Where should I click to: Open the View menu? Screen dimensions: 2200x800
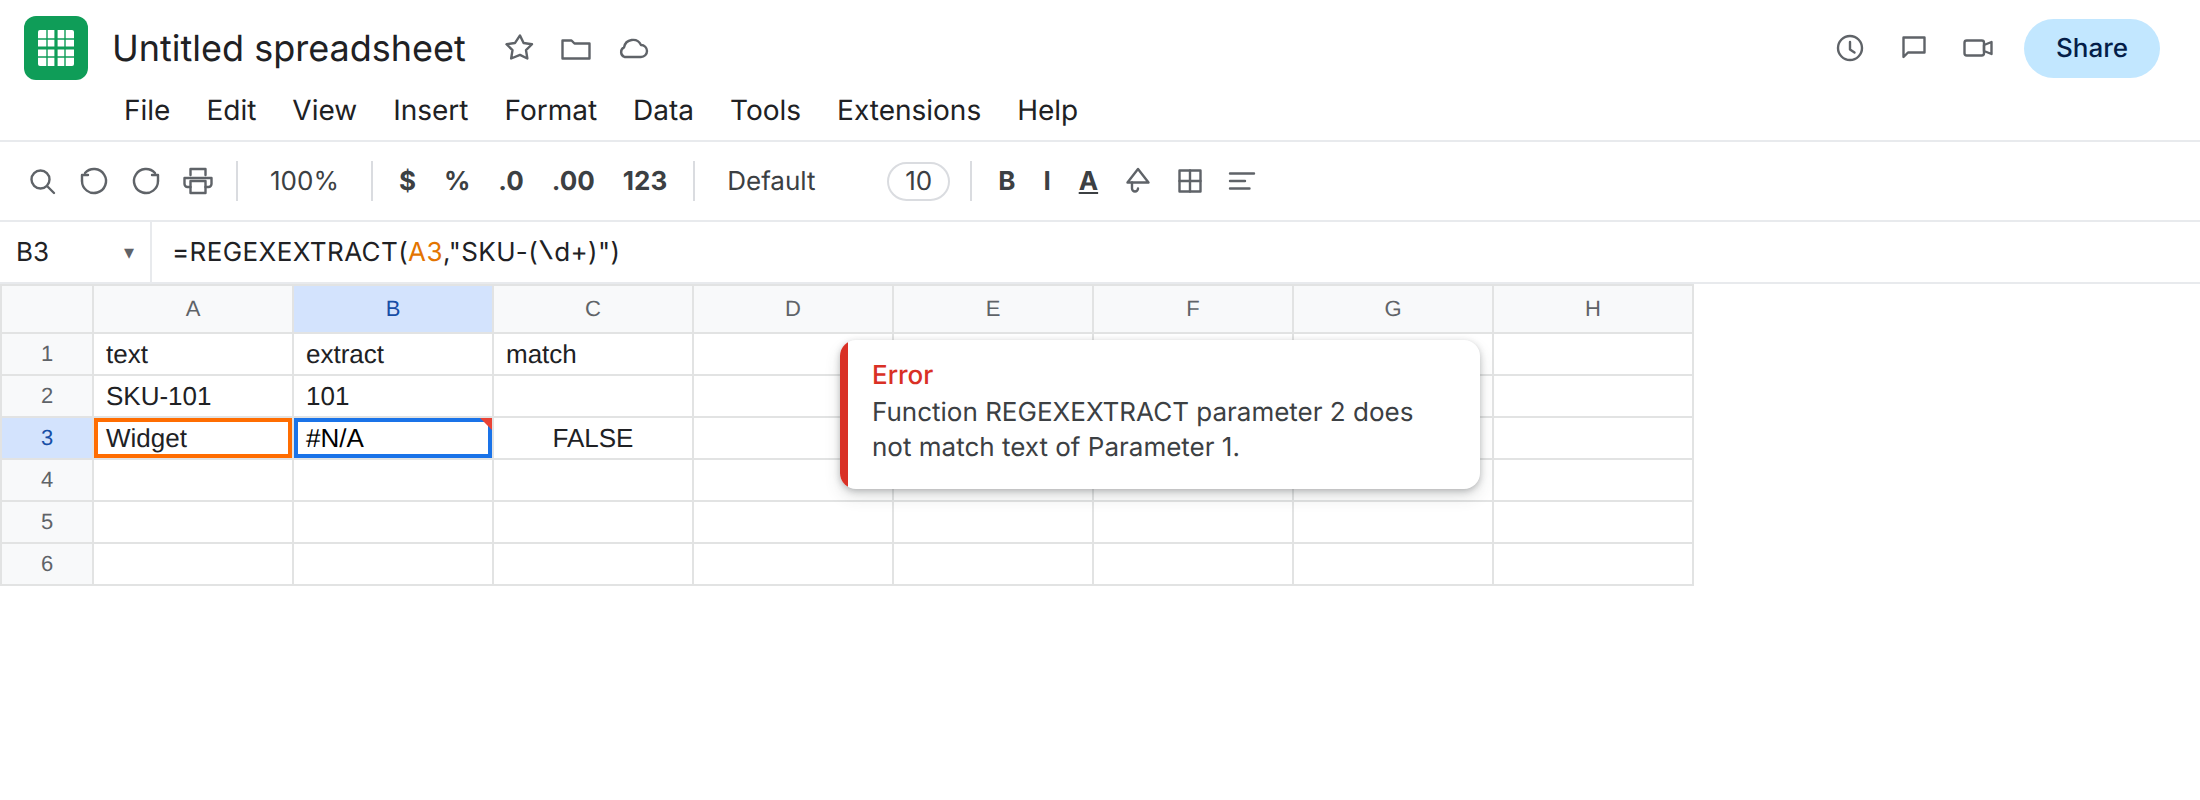(324, 110)
